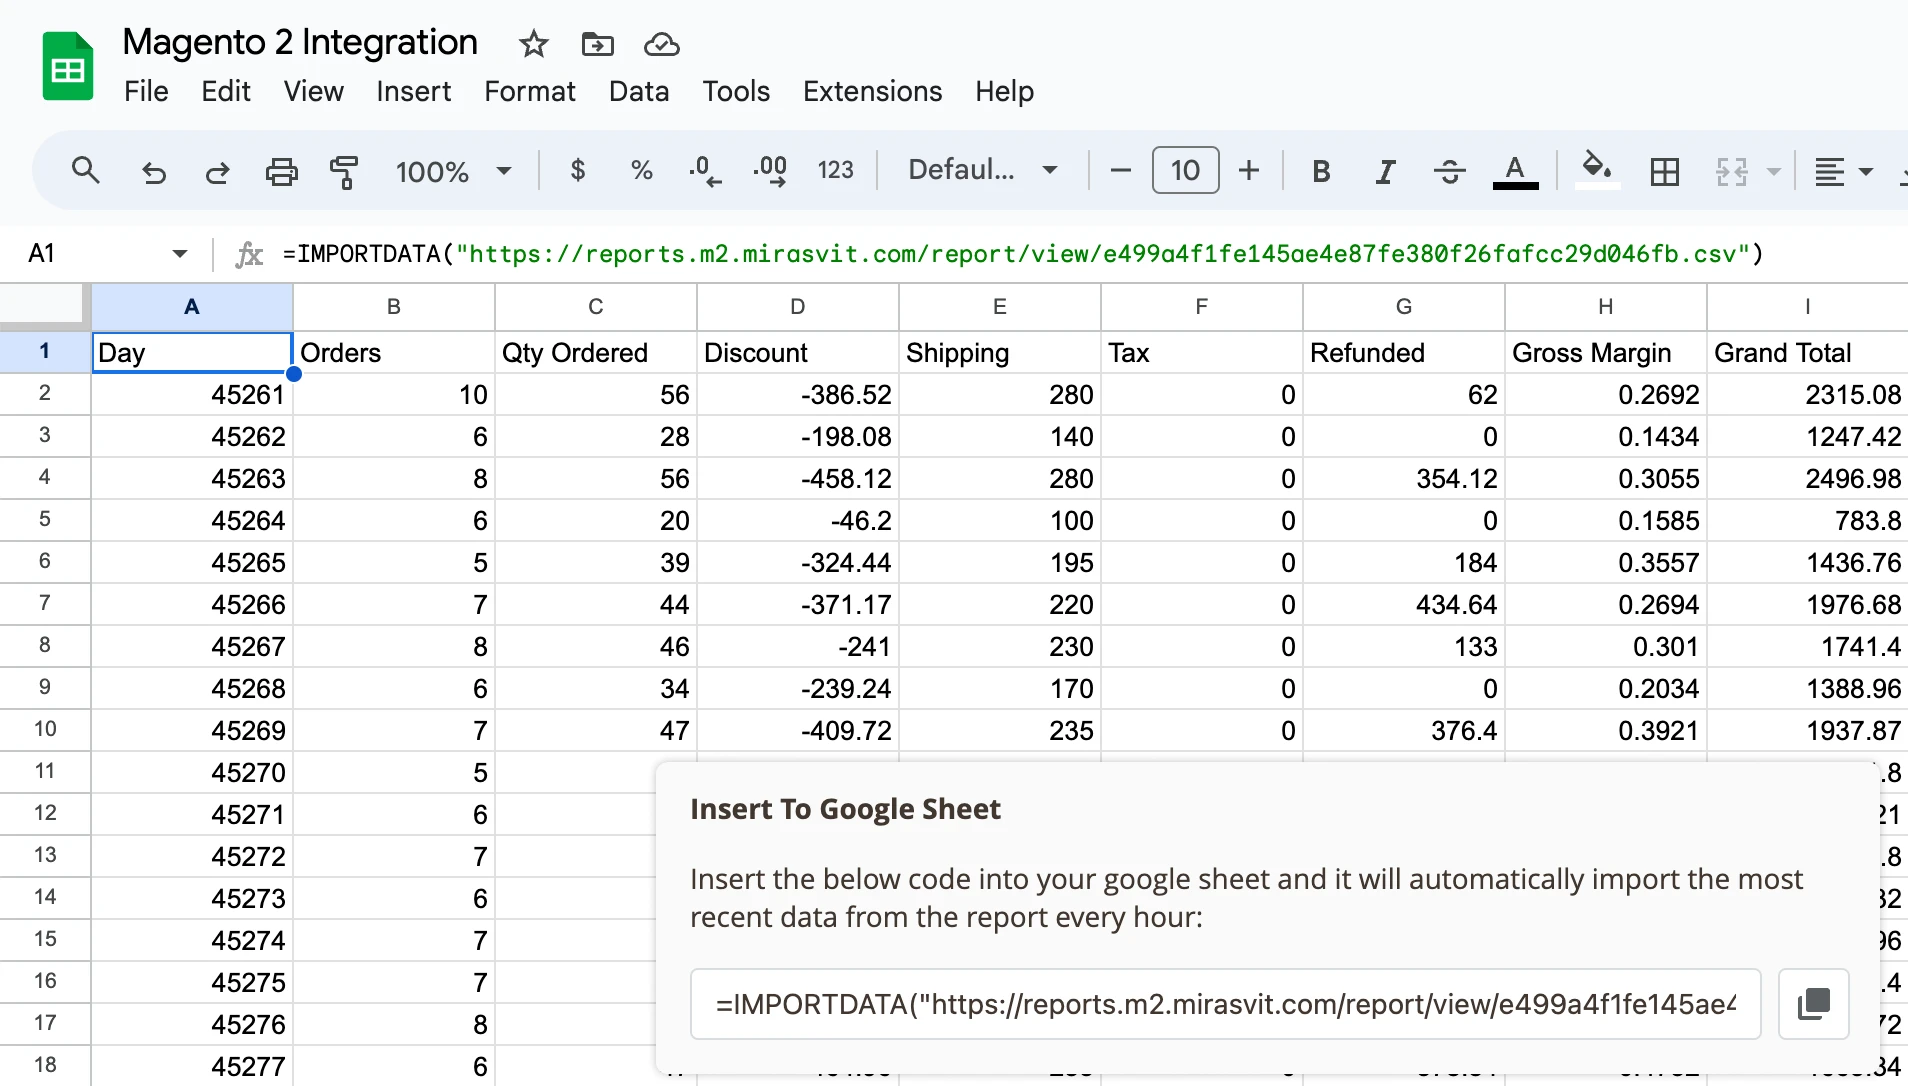Open the Data menu
The image size is (1908, 1086).
[x=638, y=91]
